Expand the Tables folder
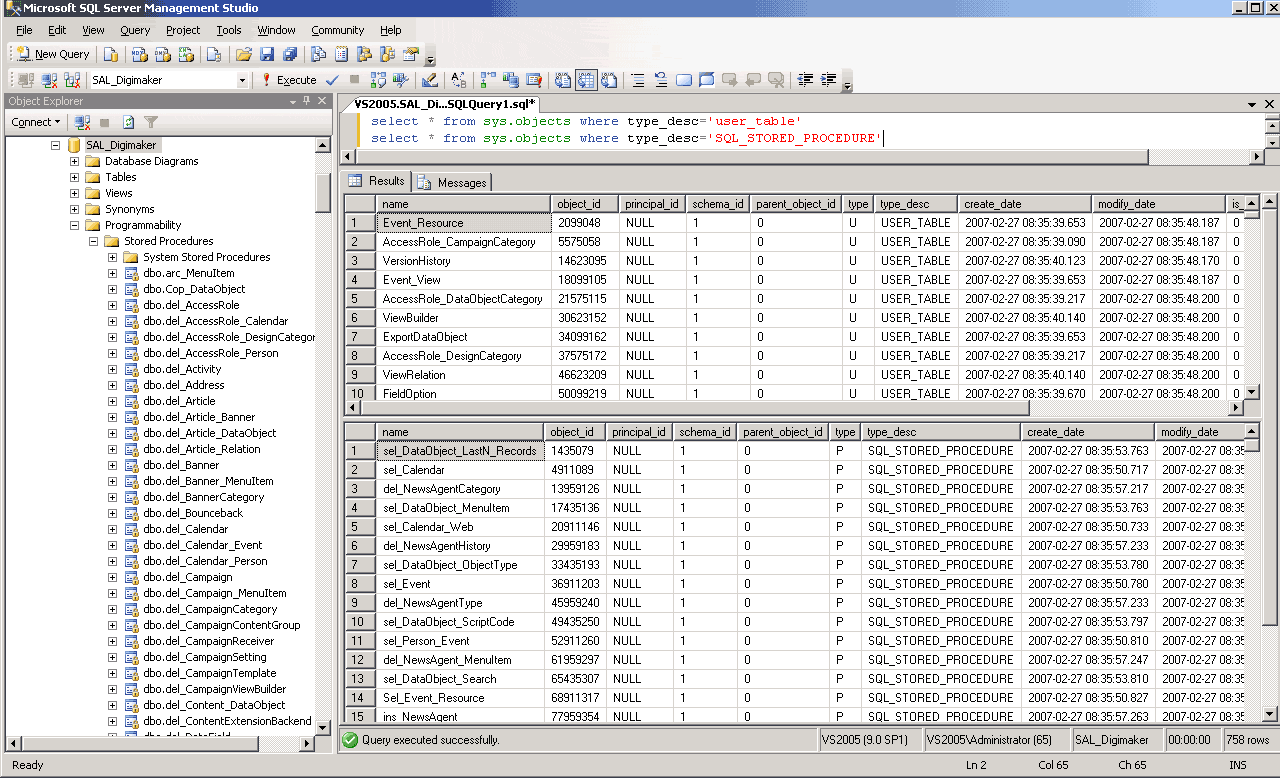1280x778 pixels. 75,177
